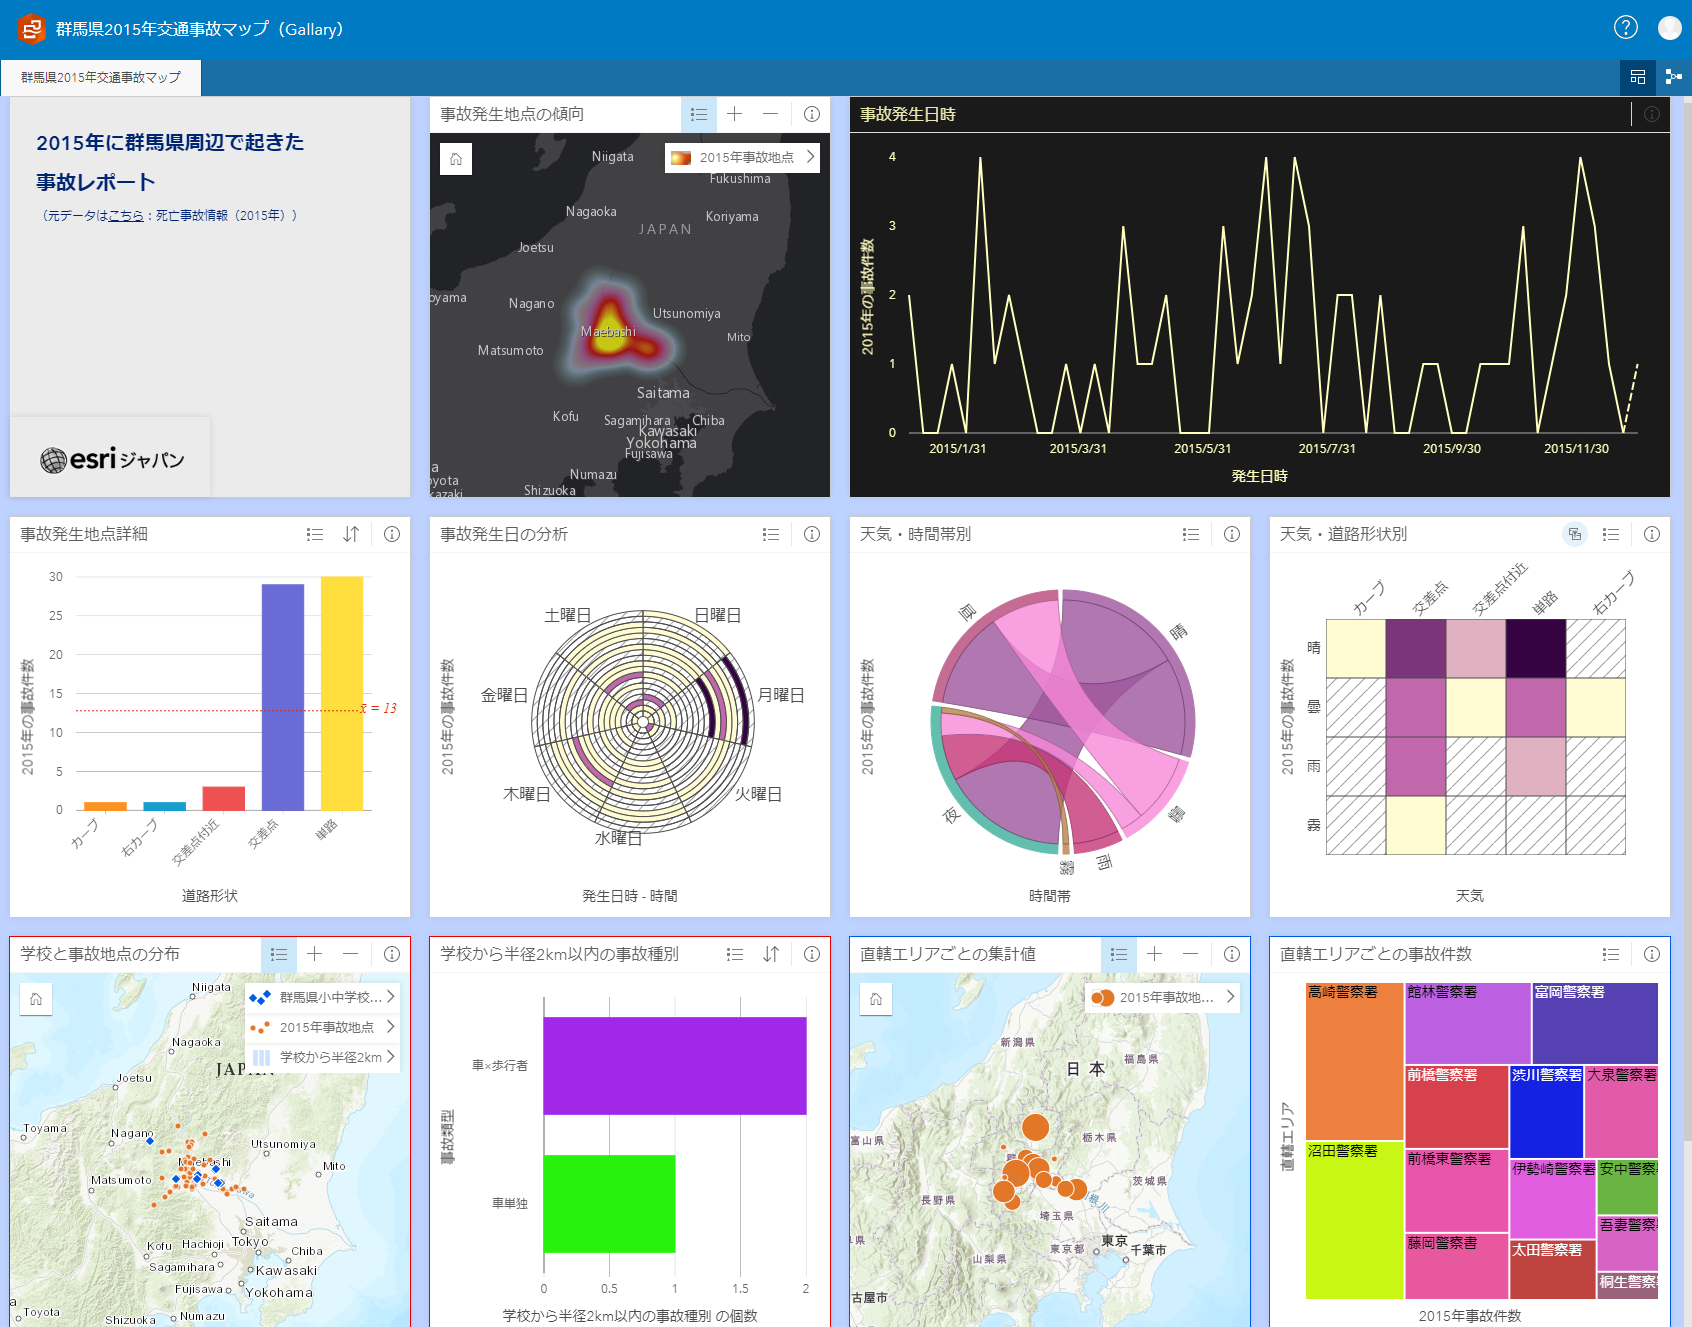Expand the 学校から半径2km layer entry
Image resolution: width=1692 pixels, height=1327 pixels.
(x=390, y=1057)
